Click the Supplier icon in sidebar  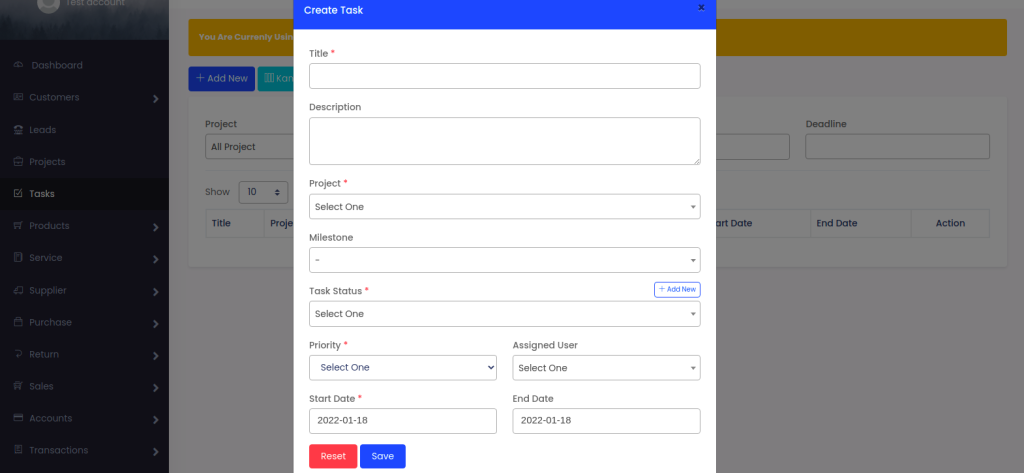tap(18, 290)
